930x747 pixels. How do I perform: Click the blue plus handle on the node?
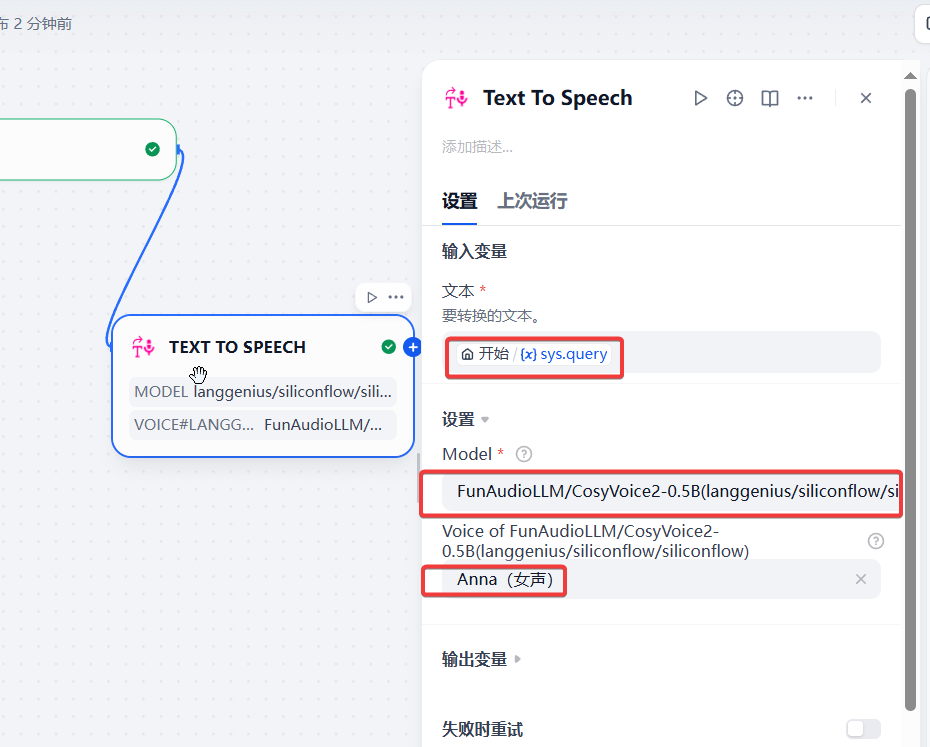click(412, 347)
